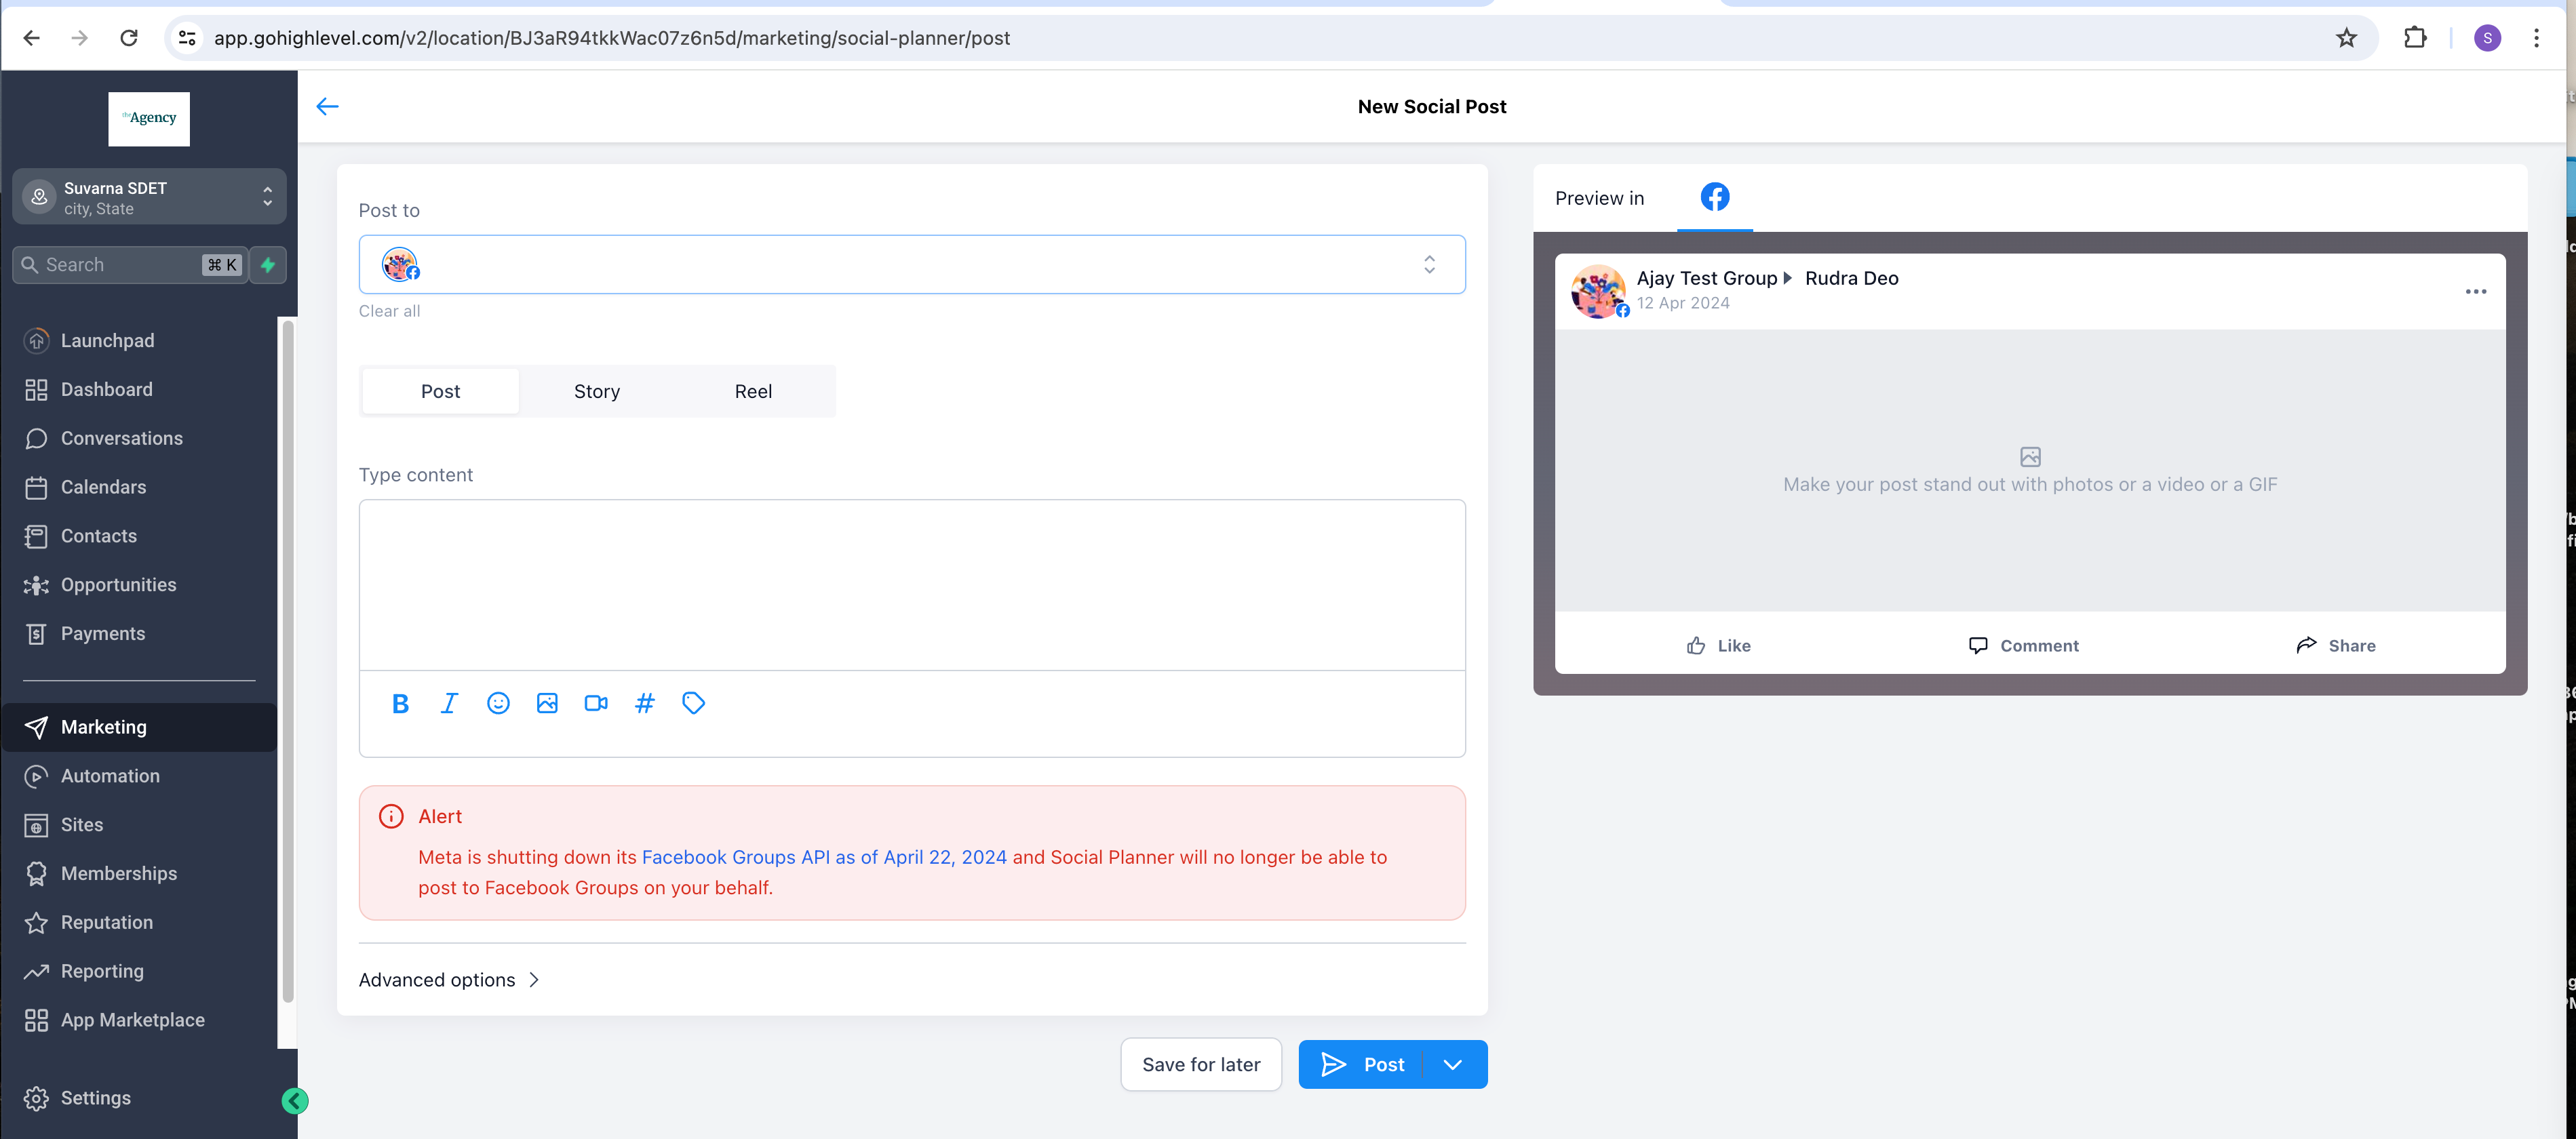Click the tag icon in editor toolbar
2576x1139 pixels.
(693, 704)
